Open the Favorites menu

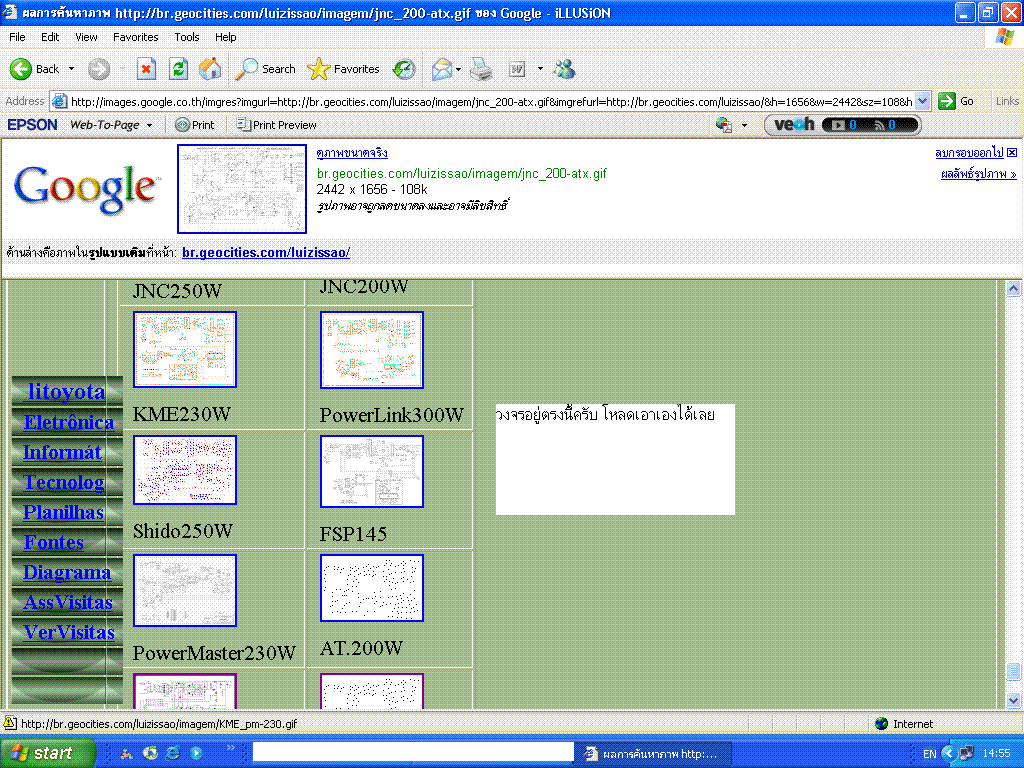pos(135,37)
